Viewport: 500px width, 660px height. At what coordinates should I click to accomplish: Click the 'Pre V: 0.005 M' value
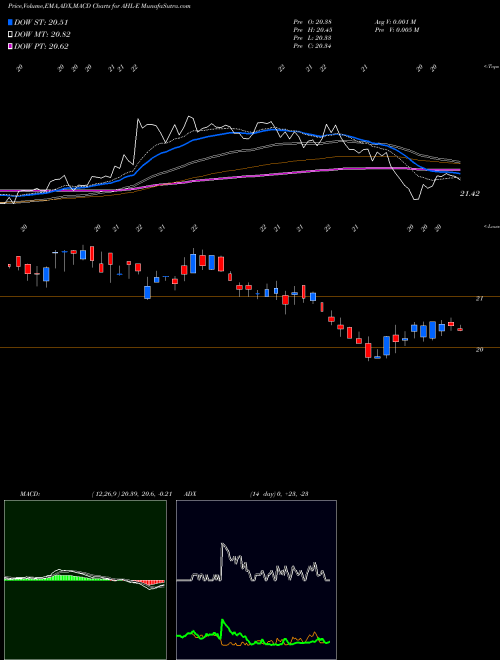click(397, 30)
